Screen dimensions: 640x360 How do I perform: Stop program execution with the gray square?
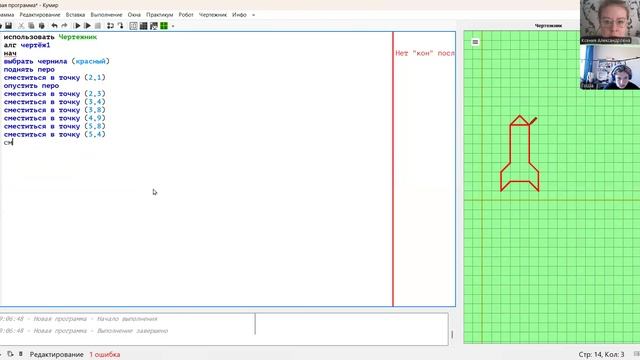tap(98, 26)
